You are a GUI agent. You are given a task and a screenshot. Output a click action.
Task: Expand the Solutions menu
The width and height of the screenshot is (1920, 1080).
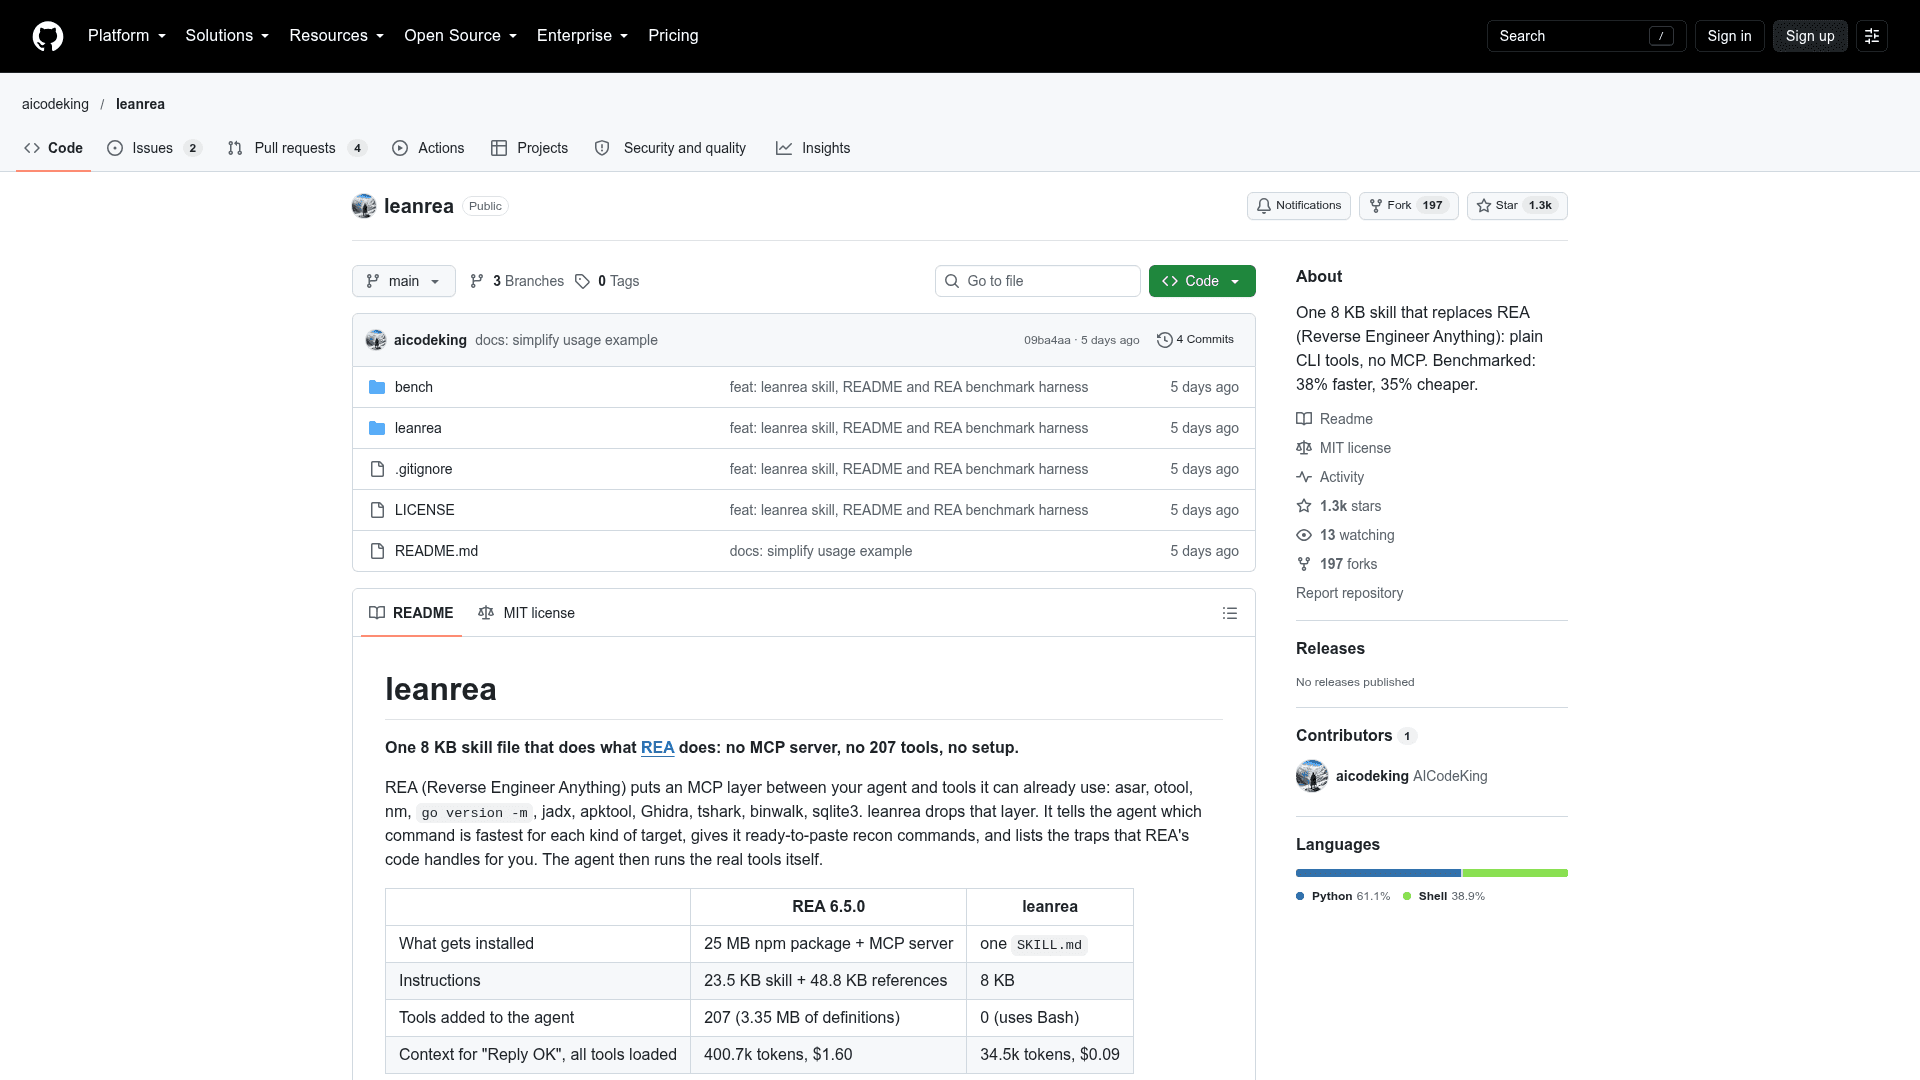(227, 36)
